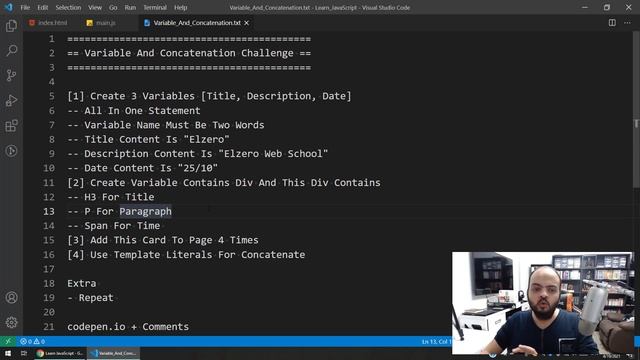
Task: Click the line "[1] Create 3 Variables [Title, Description, Date]"
Action: click(x=209, y=96)
